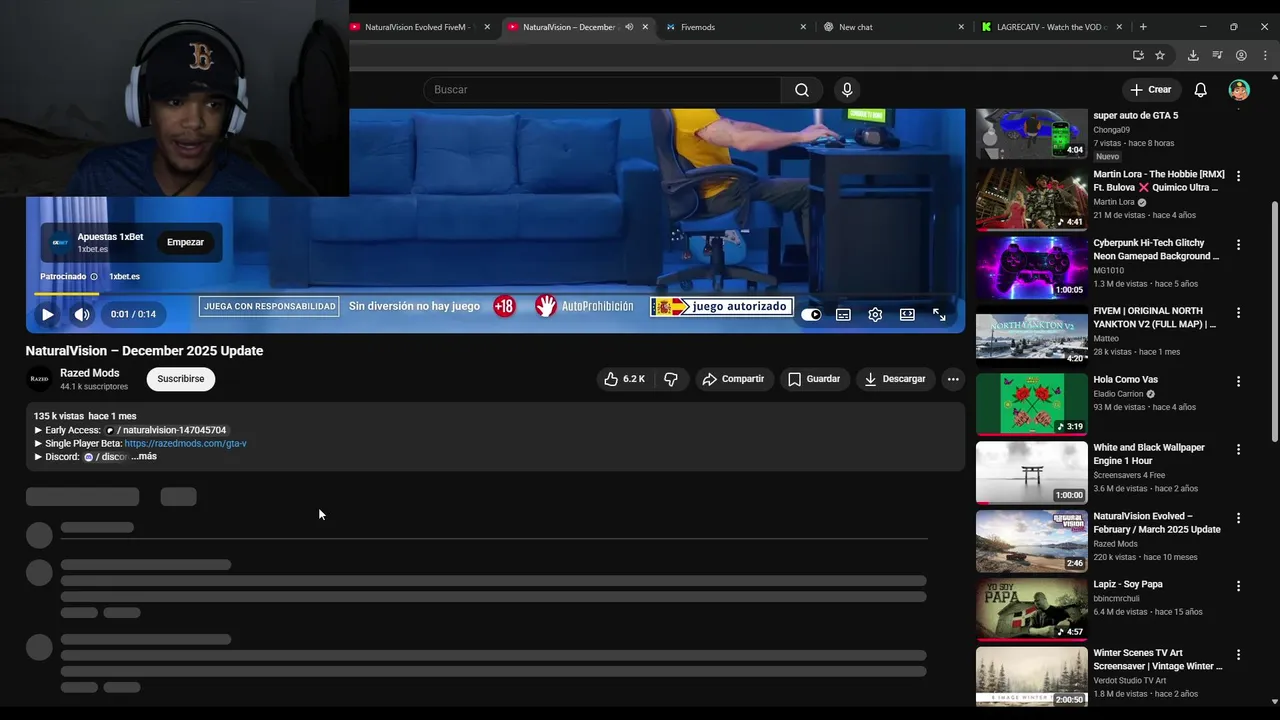
Task: Select the NaturalVision – December tab
Action: [568, 27]
